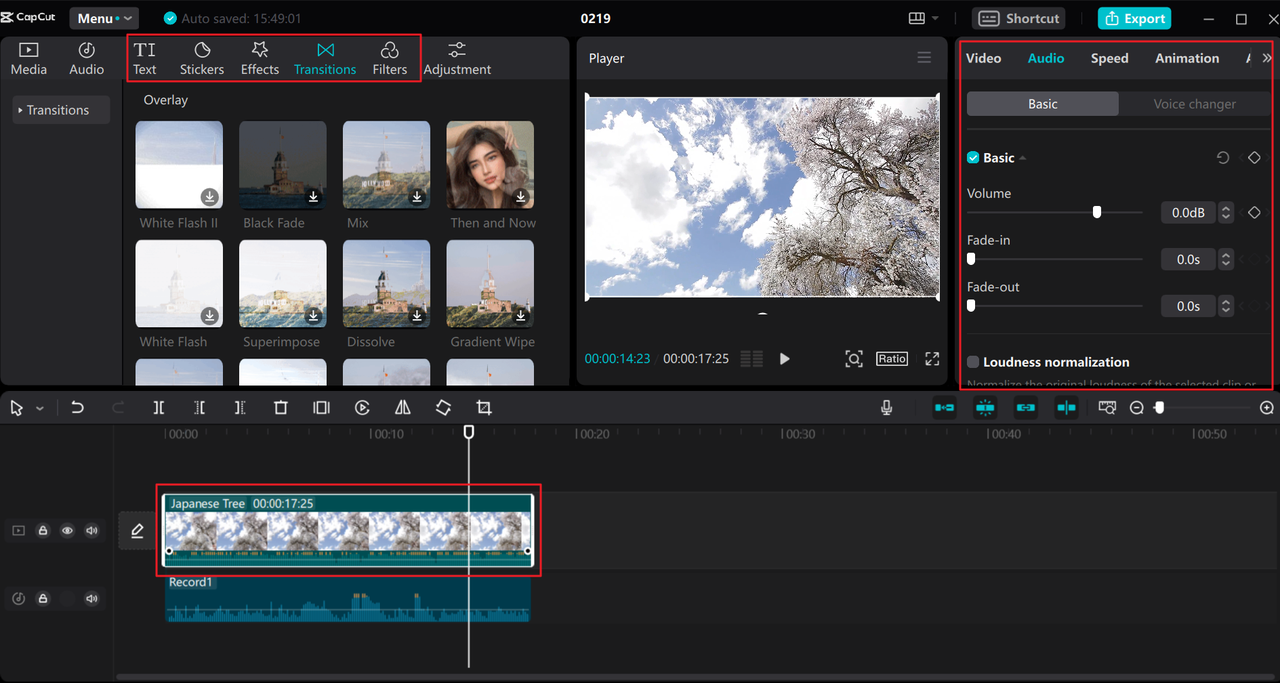The image size is (1280, 683).
Task: Switch to the Speed properties tab
Action: pos(1109,58)
